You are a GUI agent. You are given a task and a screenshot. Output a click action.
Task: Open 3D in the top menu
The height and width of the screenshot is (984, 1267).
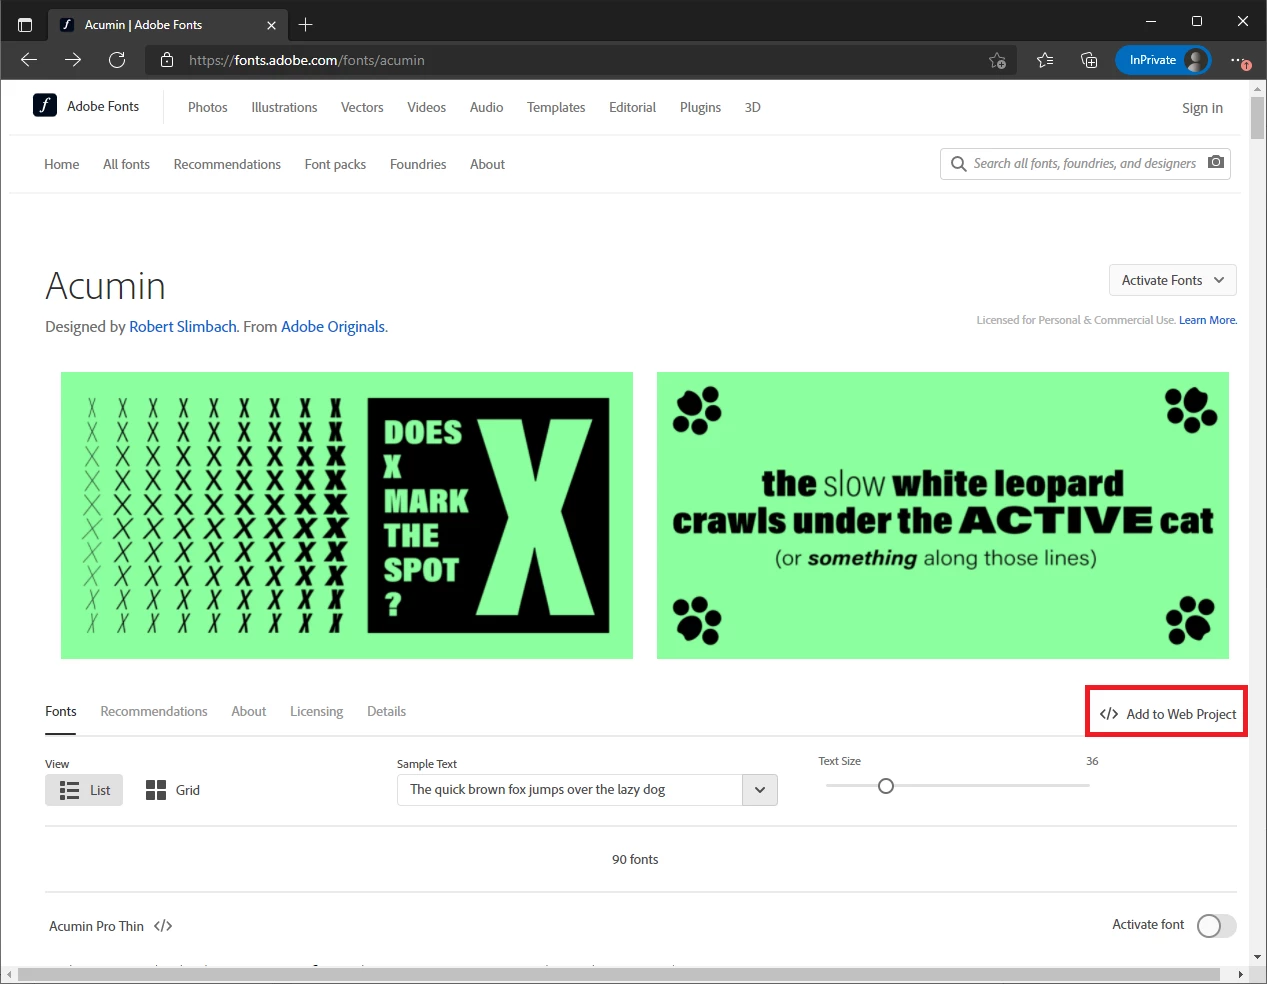point(753,107)
